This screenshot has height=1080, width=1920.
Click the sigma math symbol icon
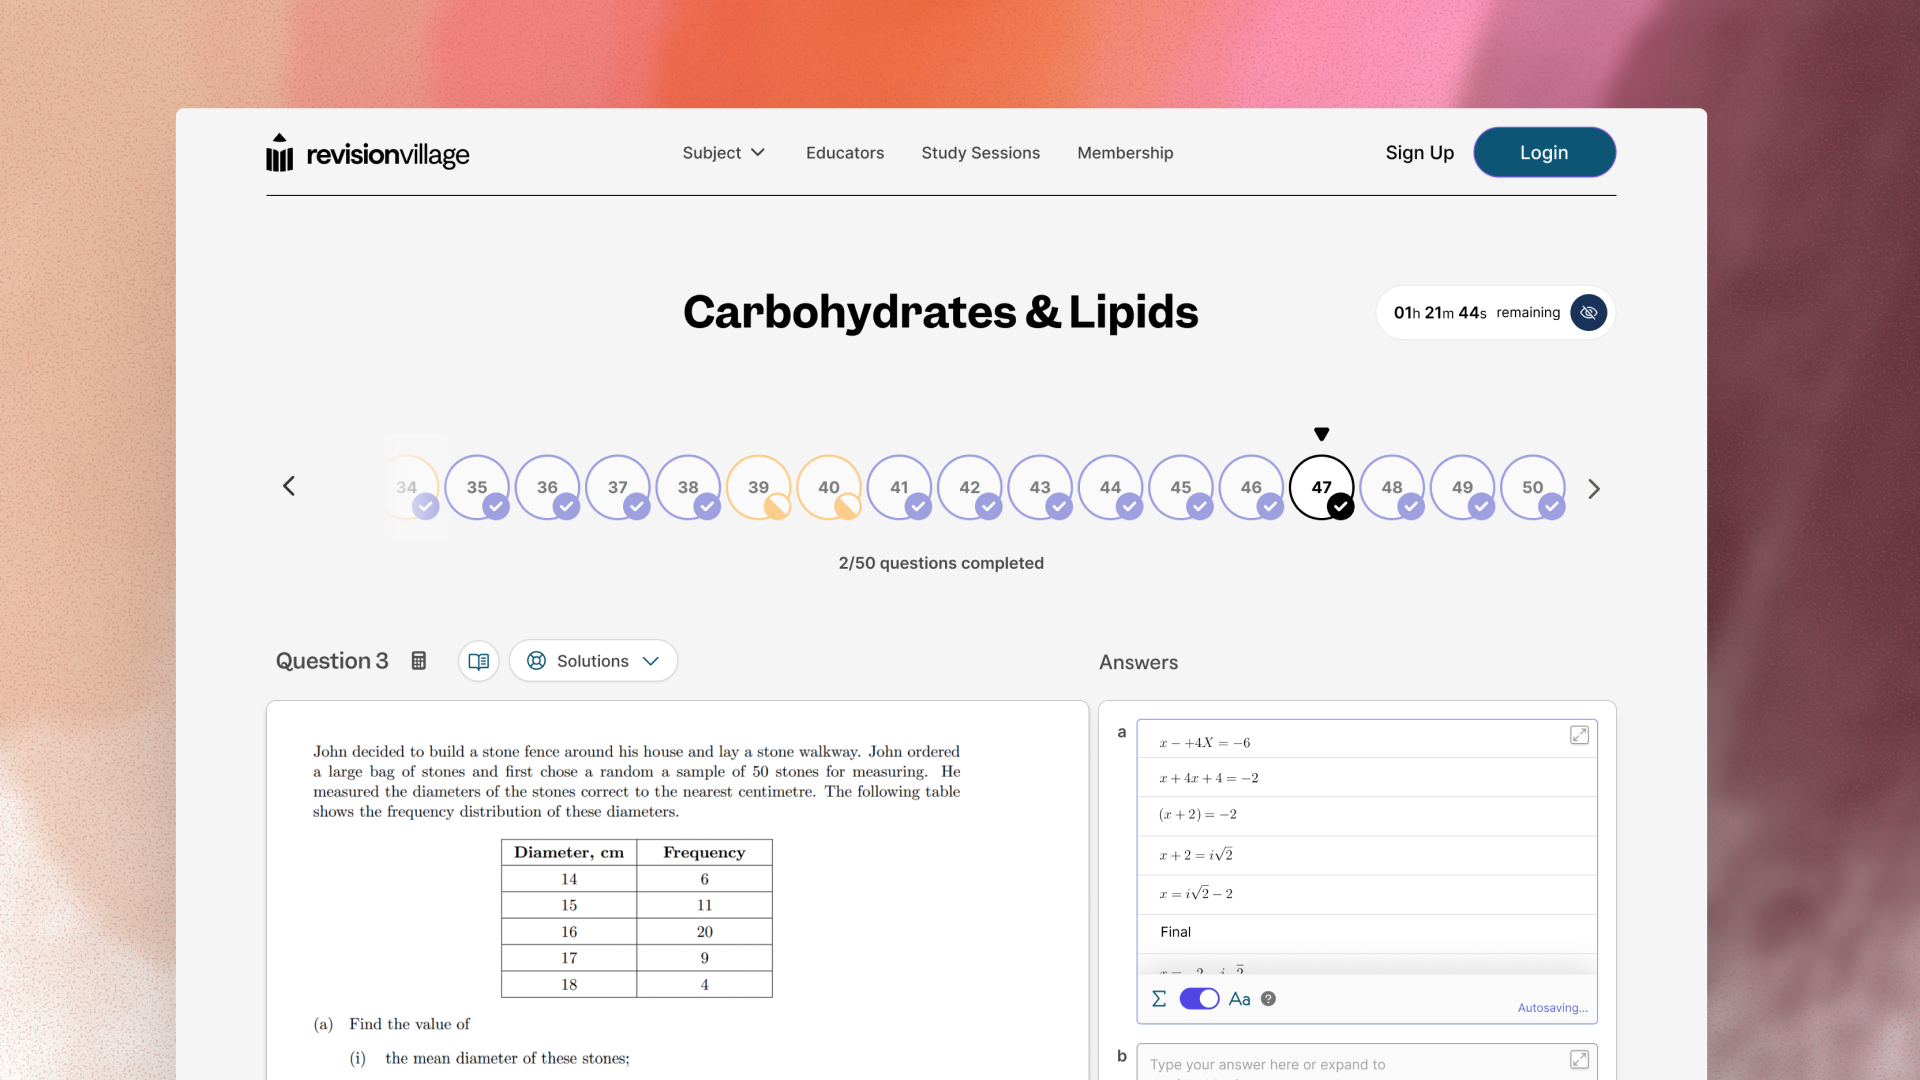[1159, 999]
